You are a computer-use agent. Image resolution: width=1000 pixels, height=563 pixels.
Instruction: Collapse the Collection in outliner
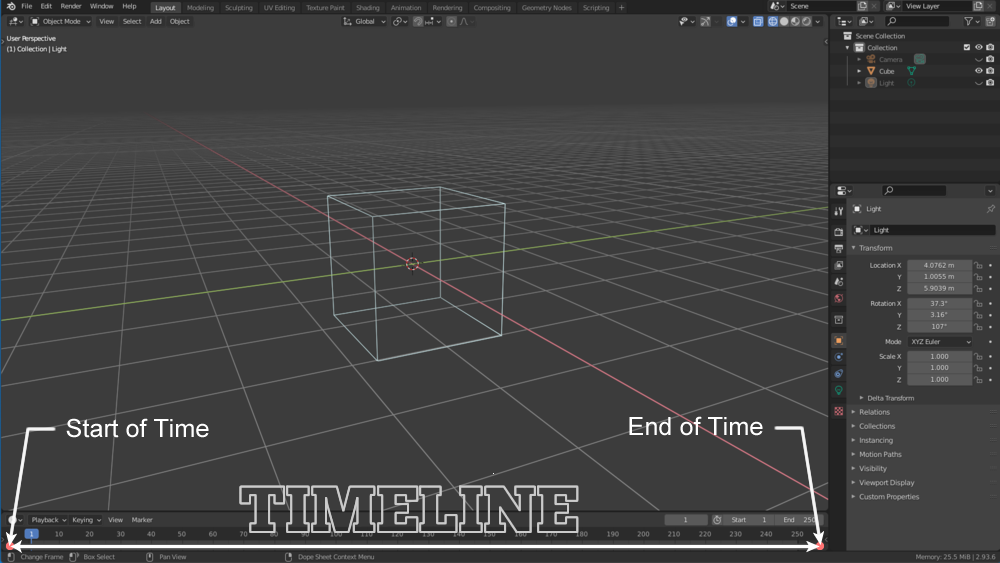(x=848, y=48)
